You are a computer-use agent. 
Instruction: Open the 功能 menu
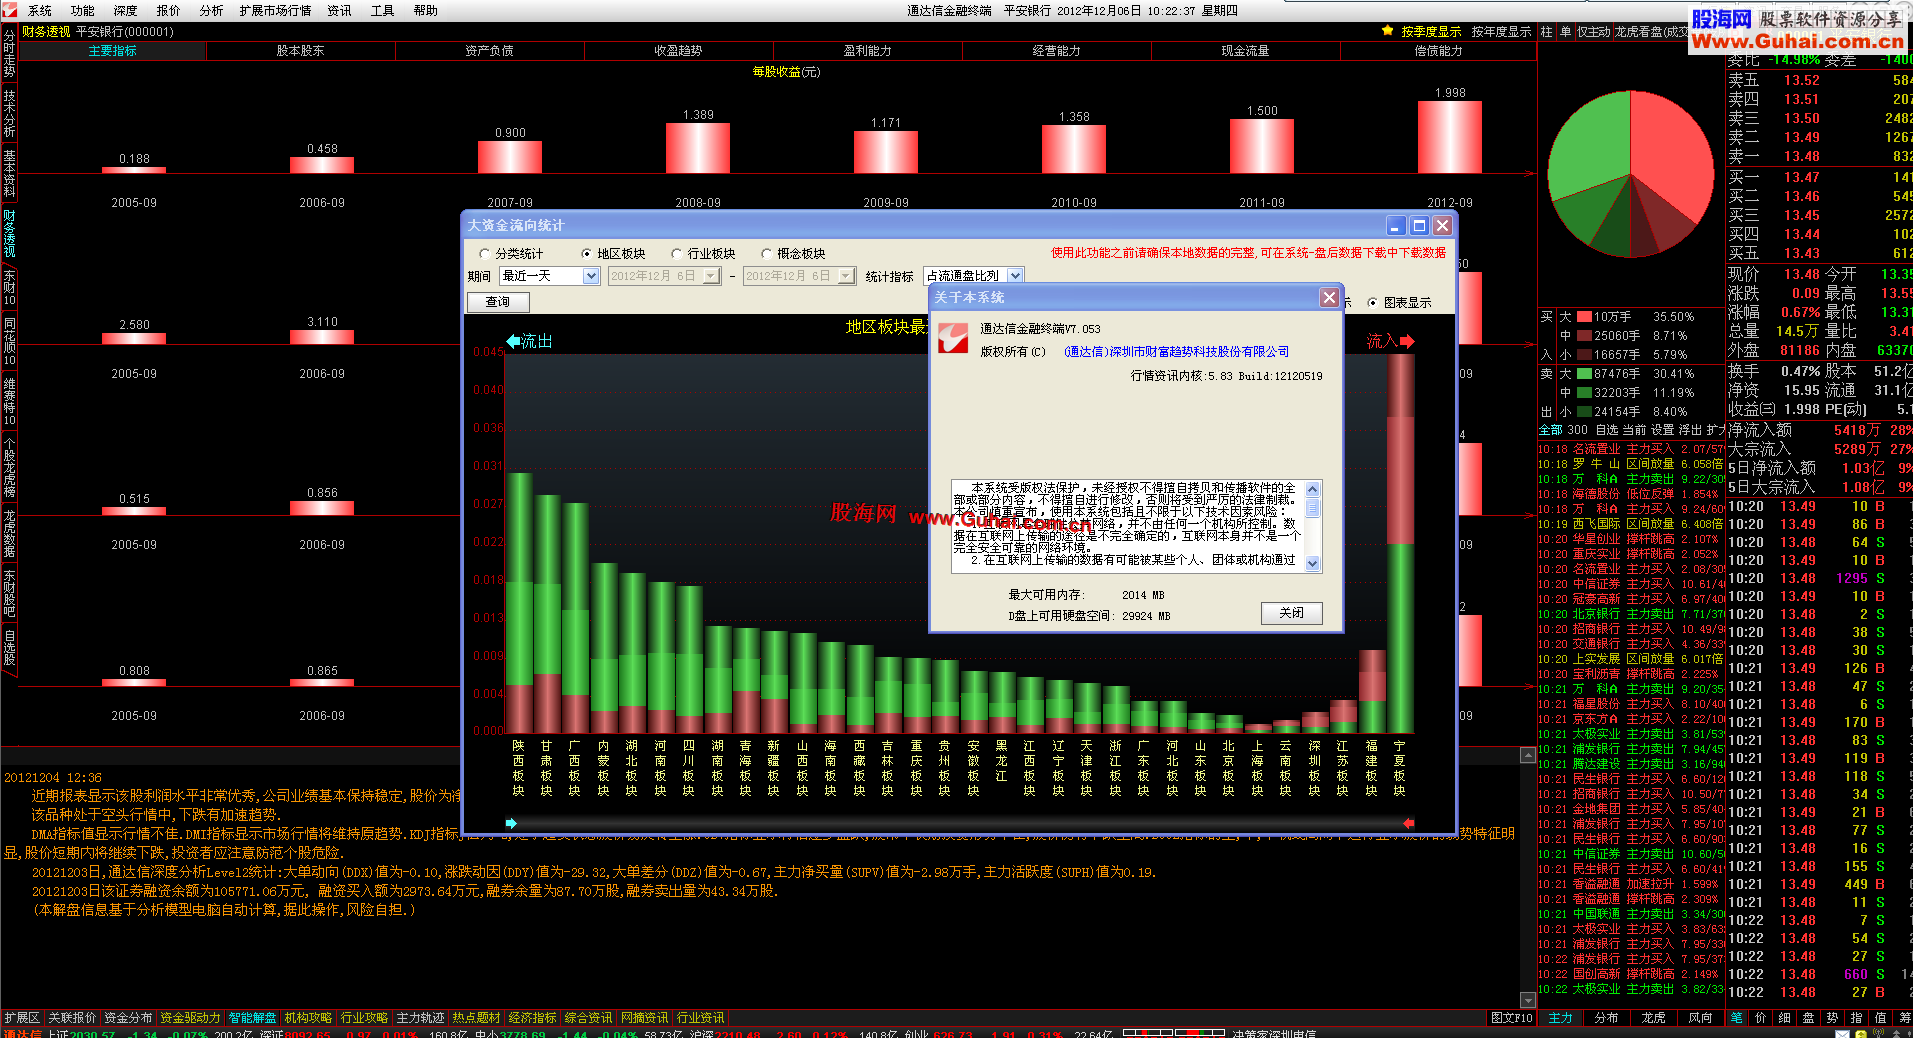click(82, 10)
